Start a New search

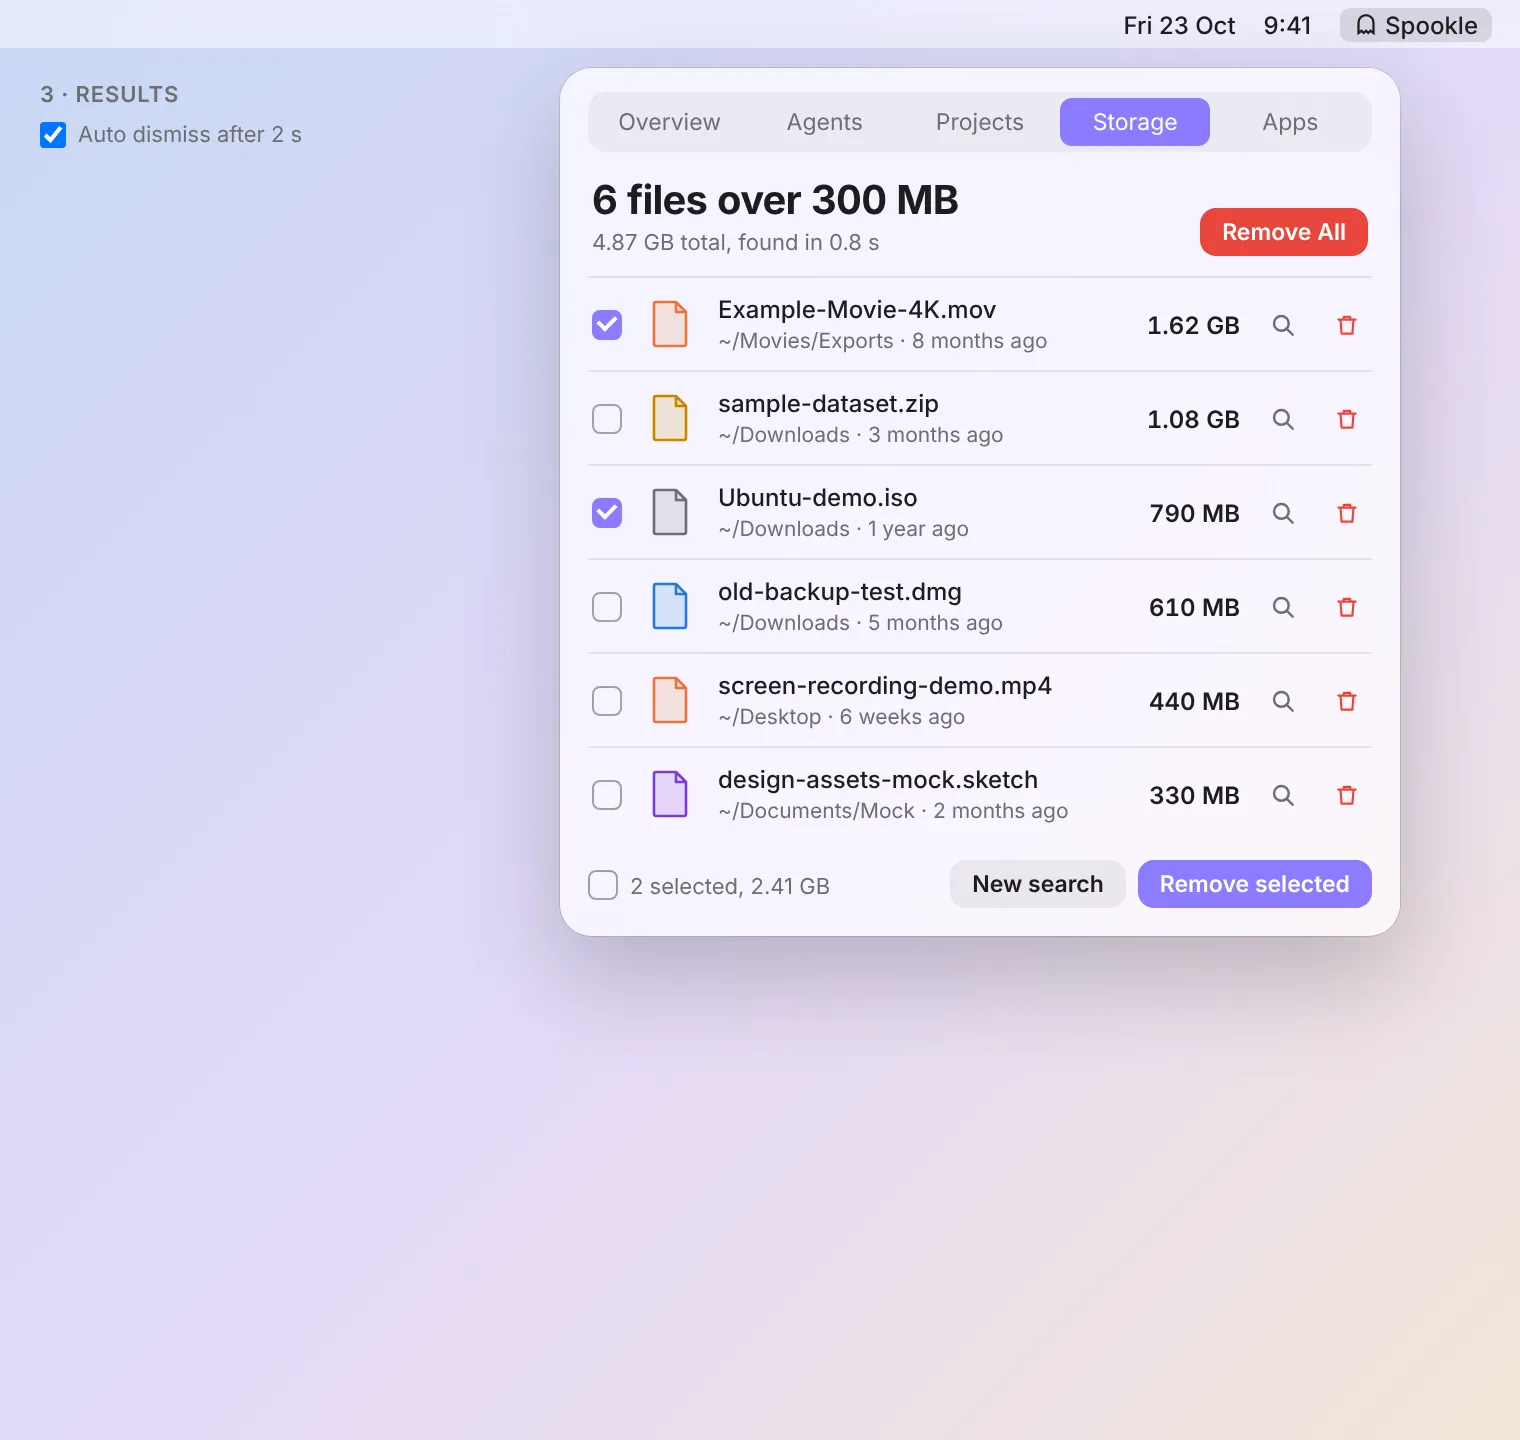click(1038, 884)
